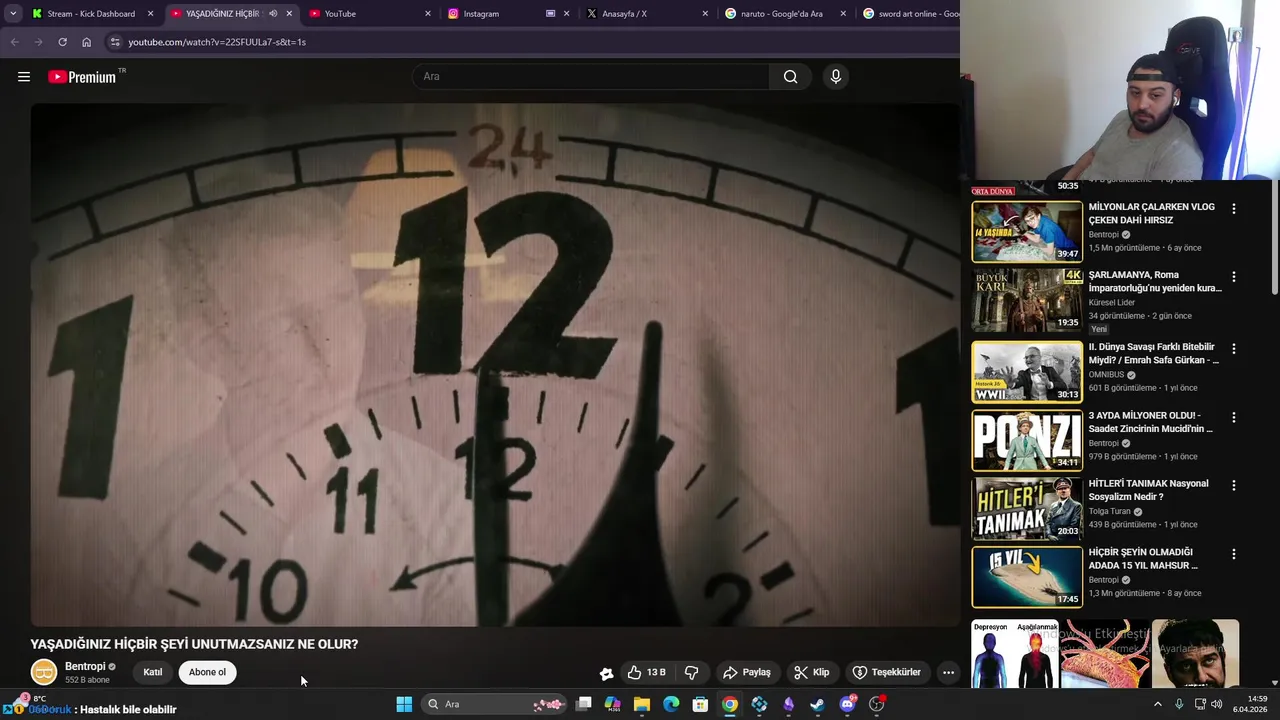The width and height of the screenshot is (1280, 720).
Task: Play the MİLYONLAR ÇALARKEN VLOG thumbnail
Action: click(1027, 232)
